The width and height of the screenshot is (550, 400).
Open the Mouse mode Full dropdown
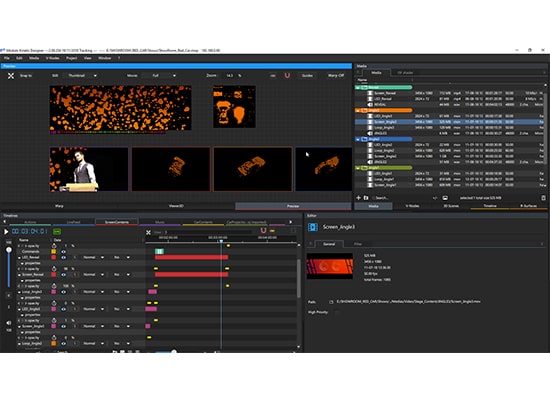pos(159,75)
